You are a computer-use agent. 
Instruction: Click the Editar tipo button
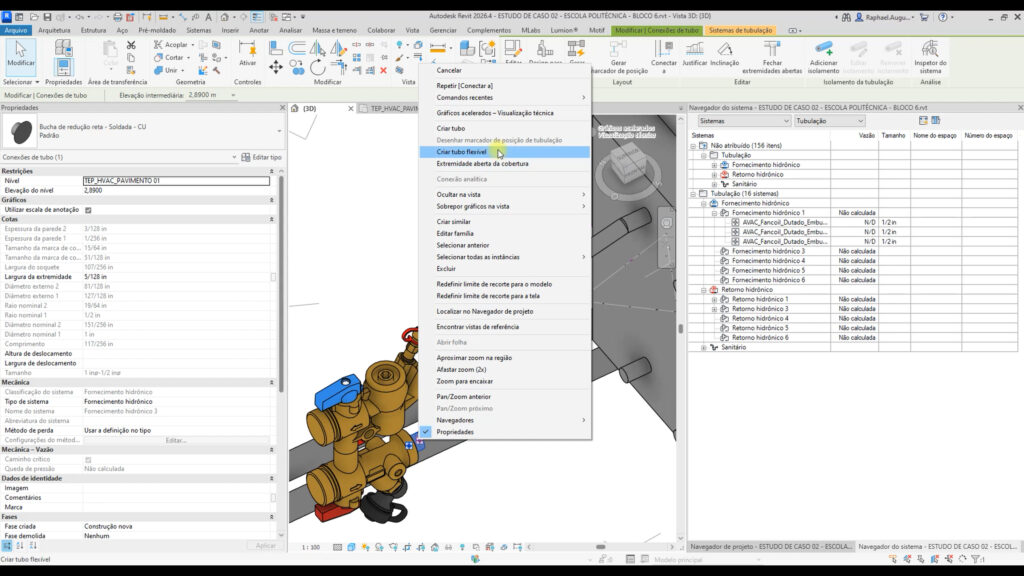261,157
